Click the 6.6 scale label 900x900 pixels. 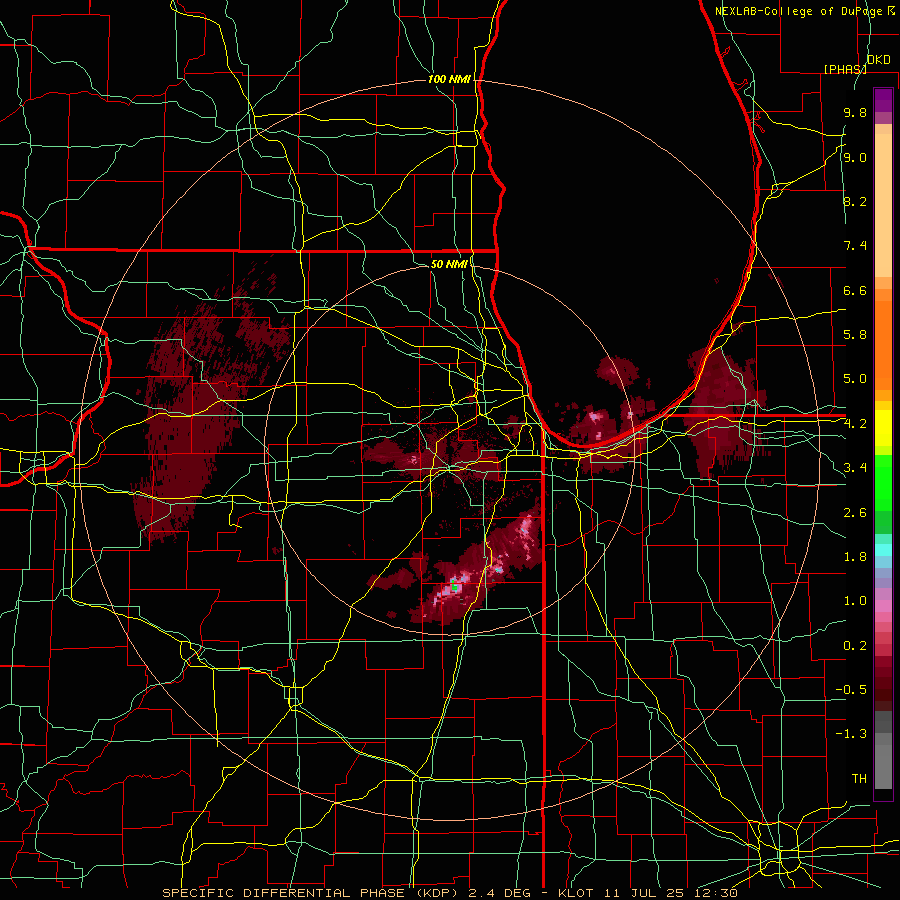[855, 291]
